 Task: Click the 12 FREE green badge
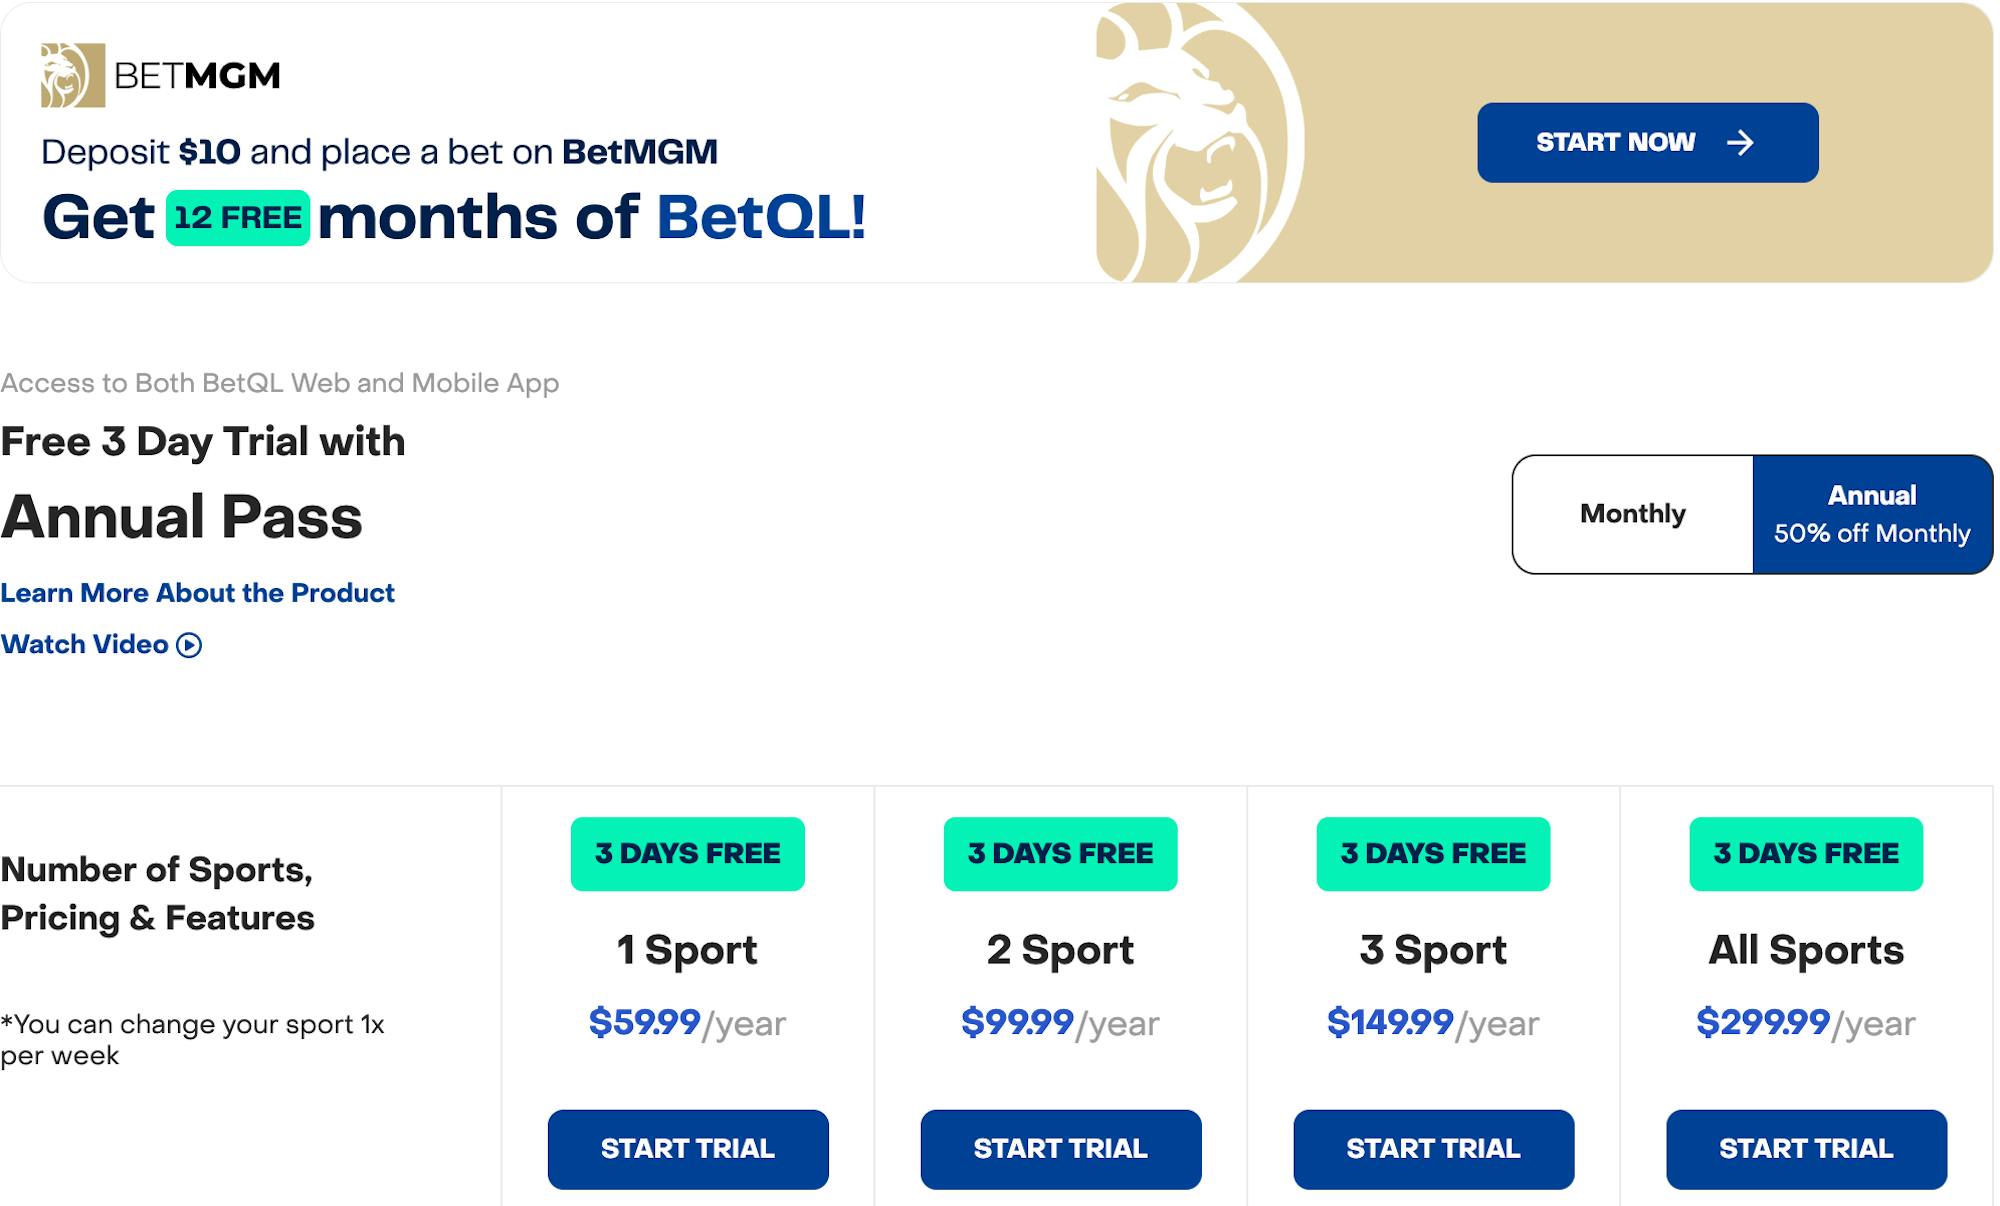click(238, 218)
